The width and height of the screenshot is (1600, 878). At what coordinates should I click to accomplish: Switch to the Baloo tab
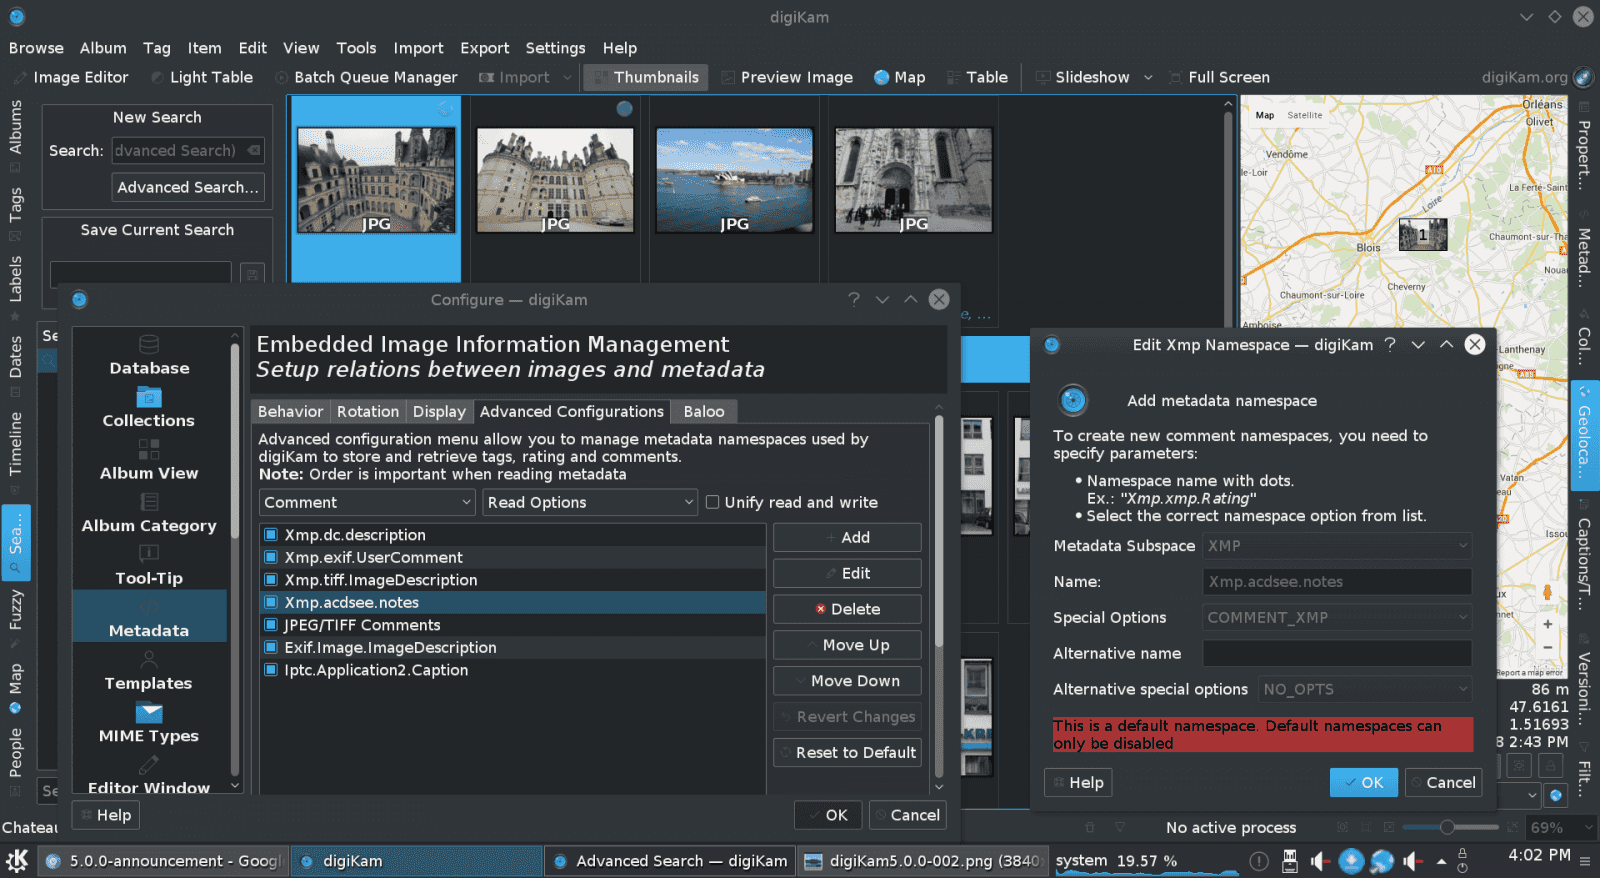click(704, 411)
